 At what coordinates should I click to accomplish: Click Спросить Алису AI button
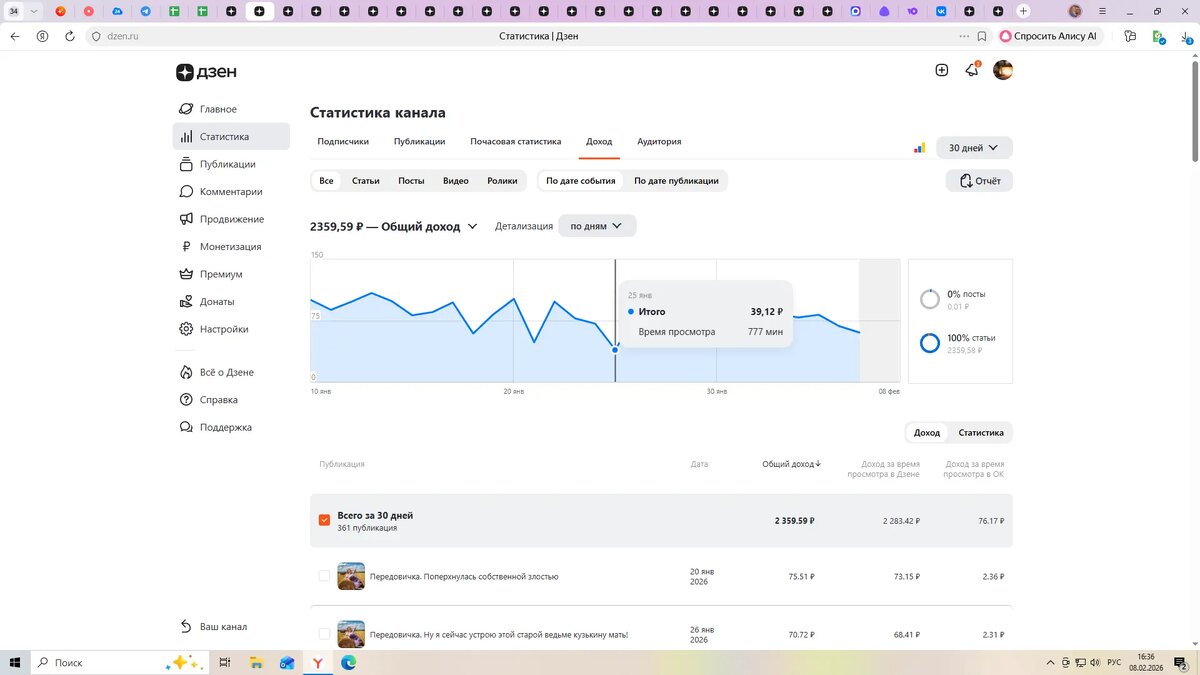pos(1049,36)
